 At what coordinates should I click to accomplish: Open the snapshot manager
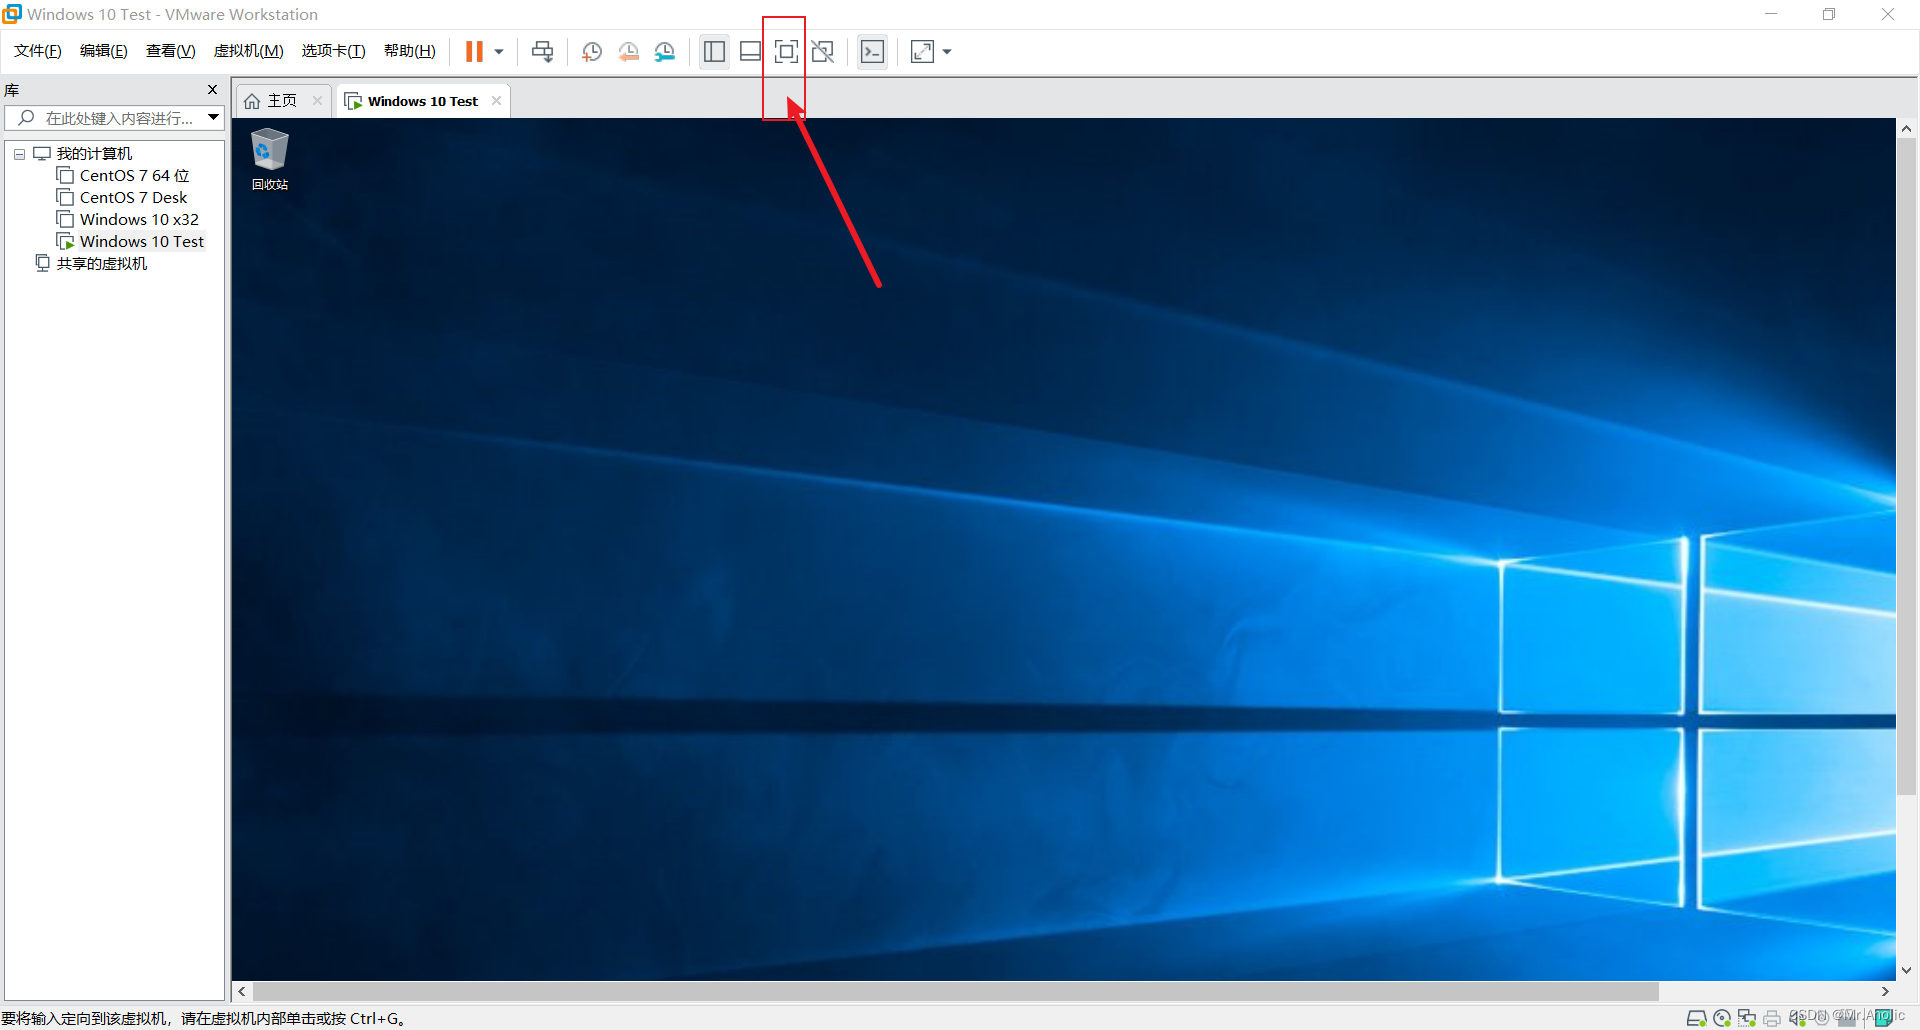[665, 52]
